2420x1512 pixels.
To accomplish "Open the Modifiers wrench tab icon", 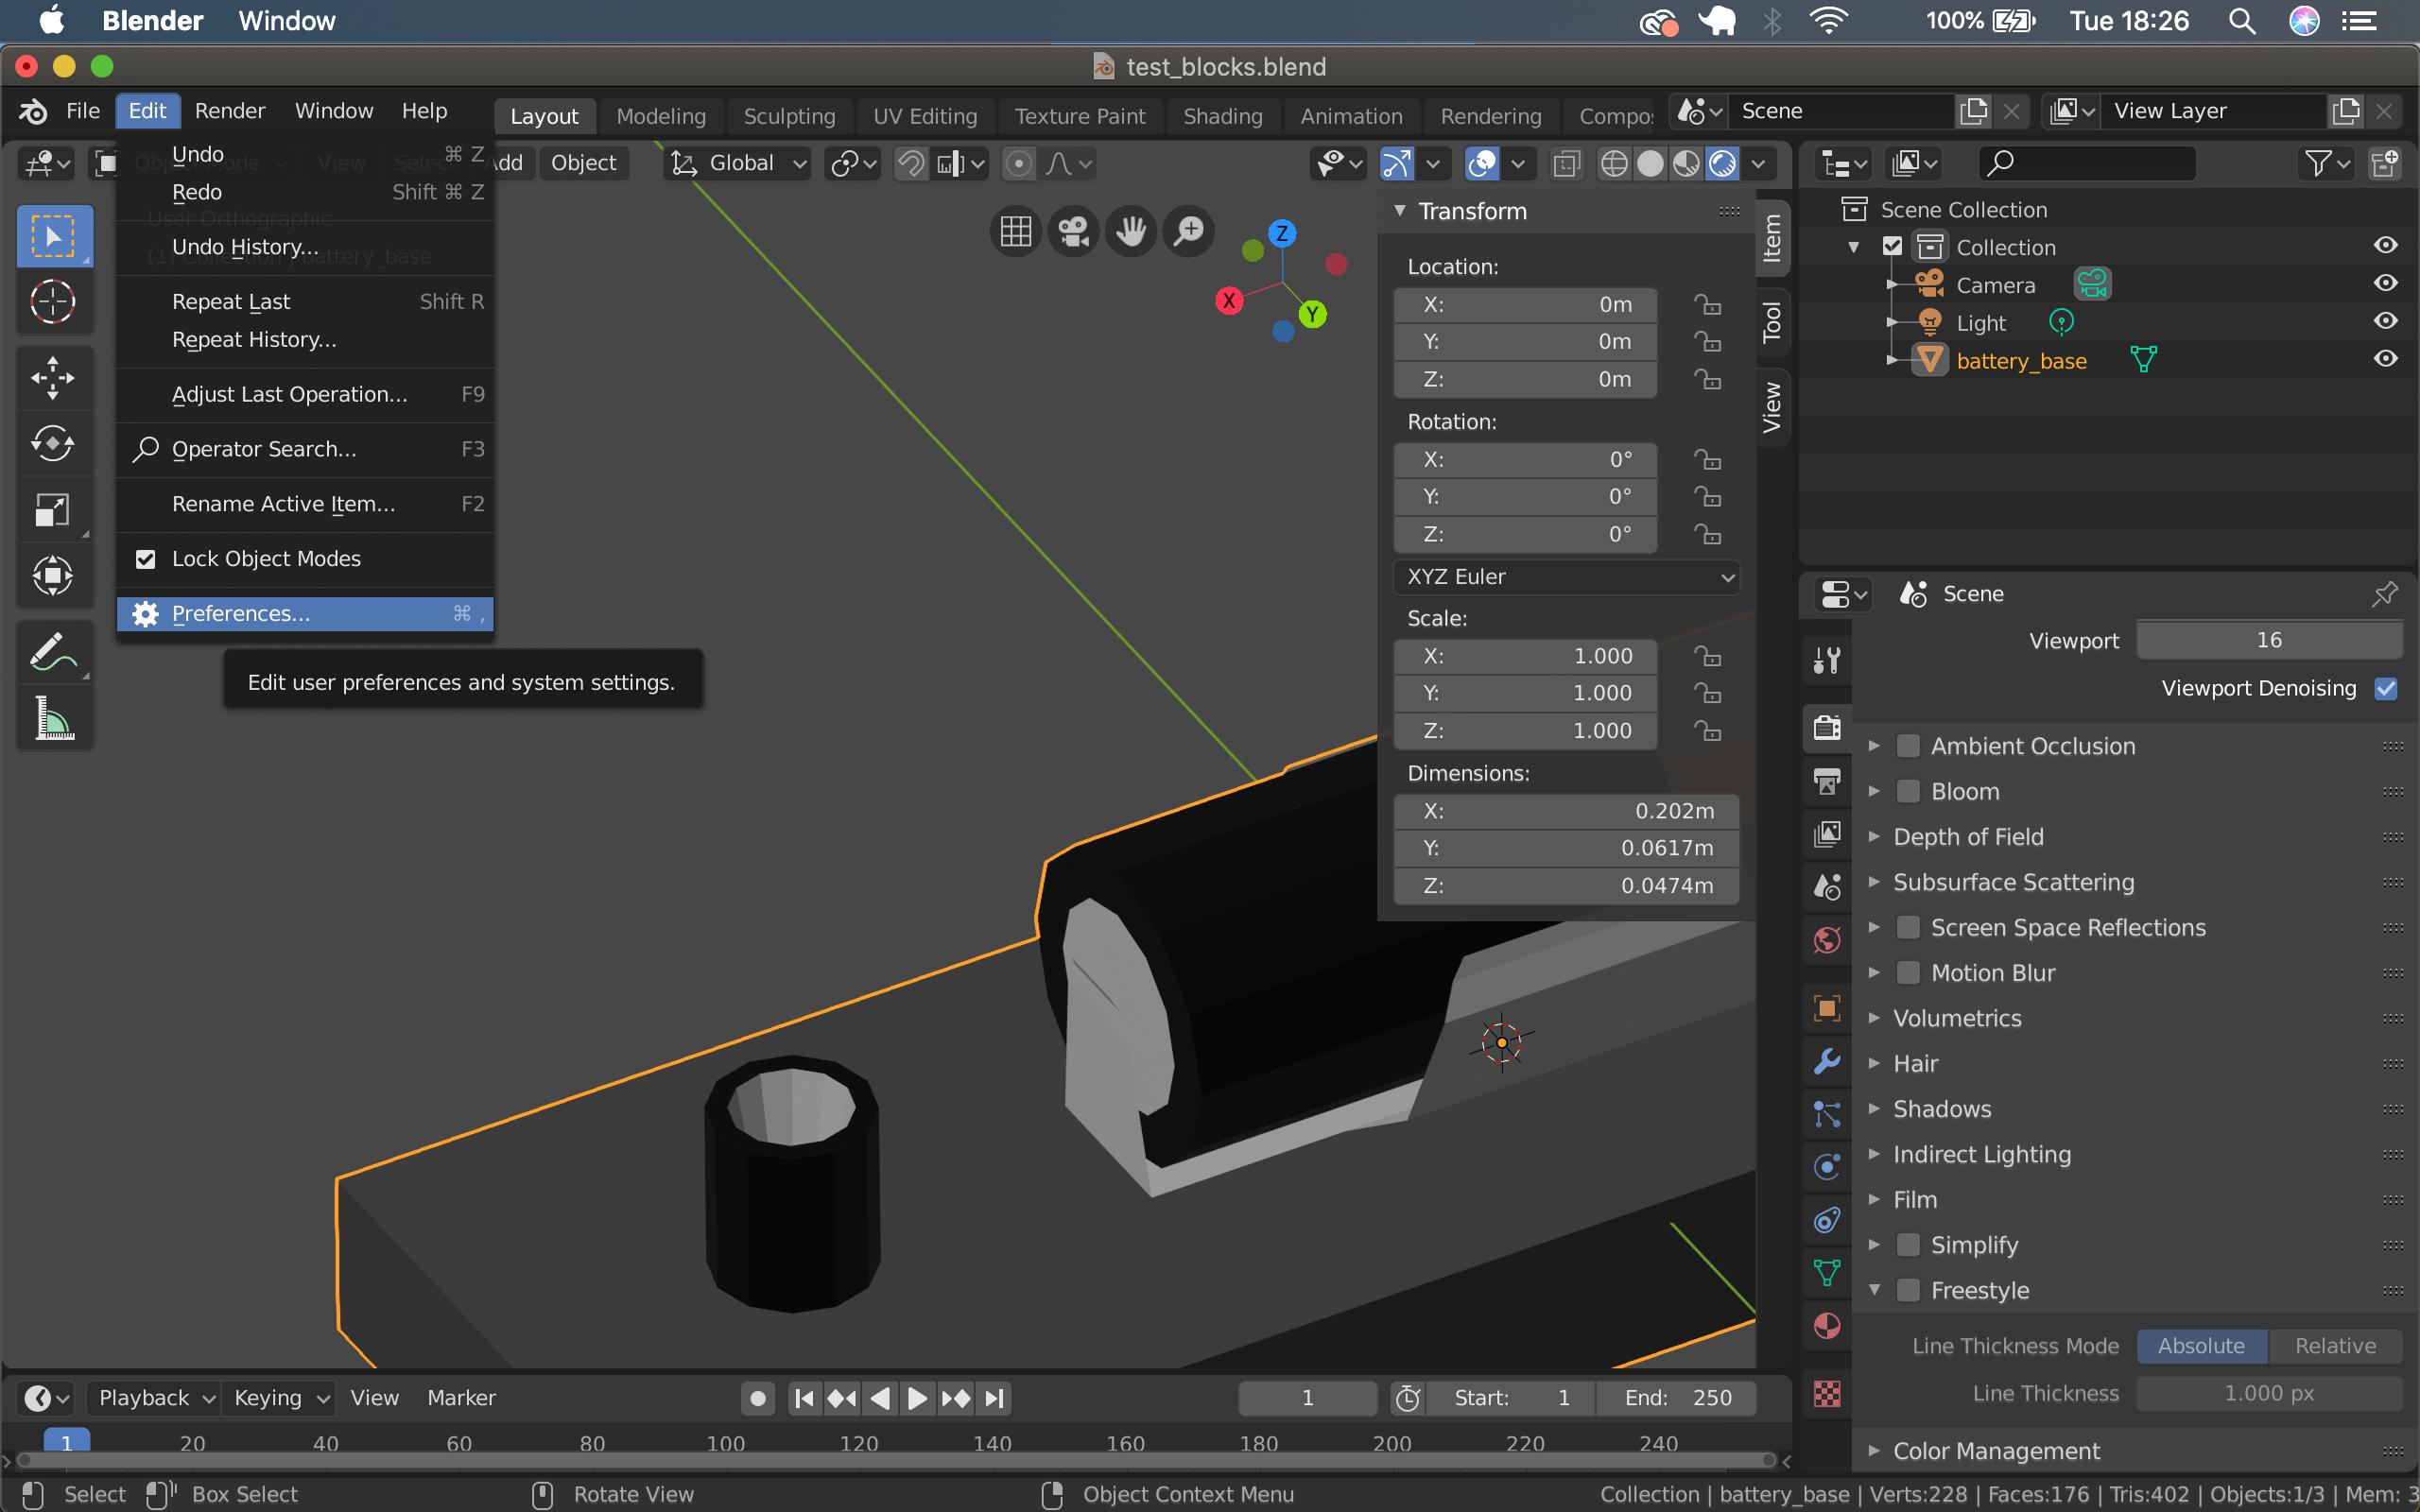I will coord(1826,1061).
